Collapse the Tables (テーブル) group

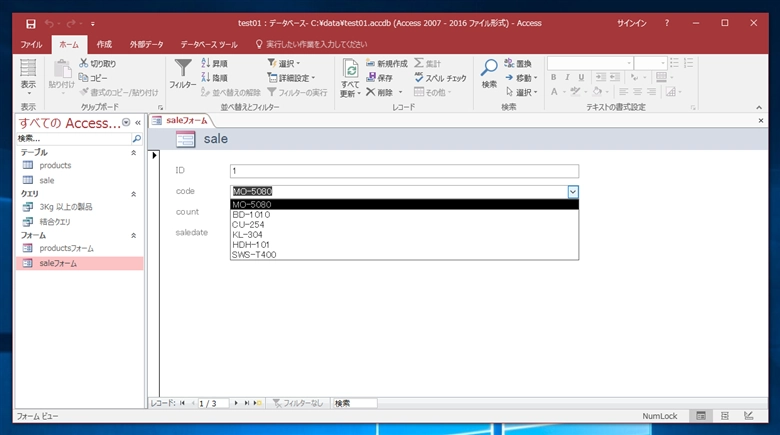click(x=133, y=153)
